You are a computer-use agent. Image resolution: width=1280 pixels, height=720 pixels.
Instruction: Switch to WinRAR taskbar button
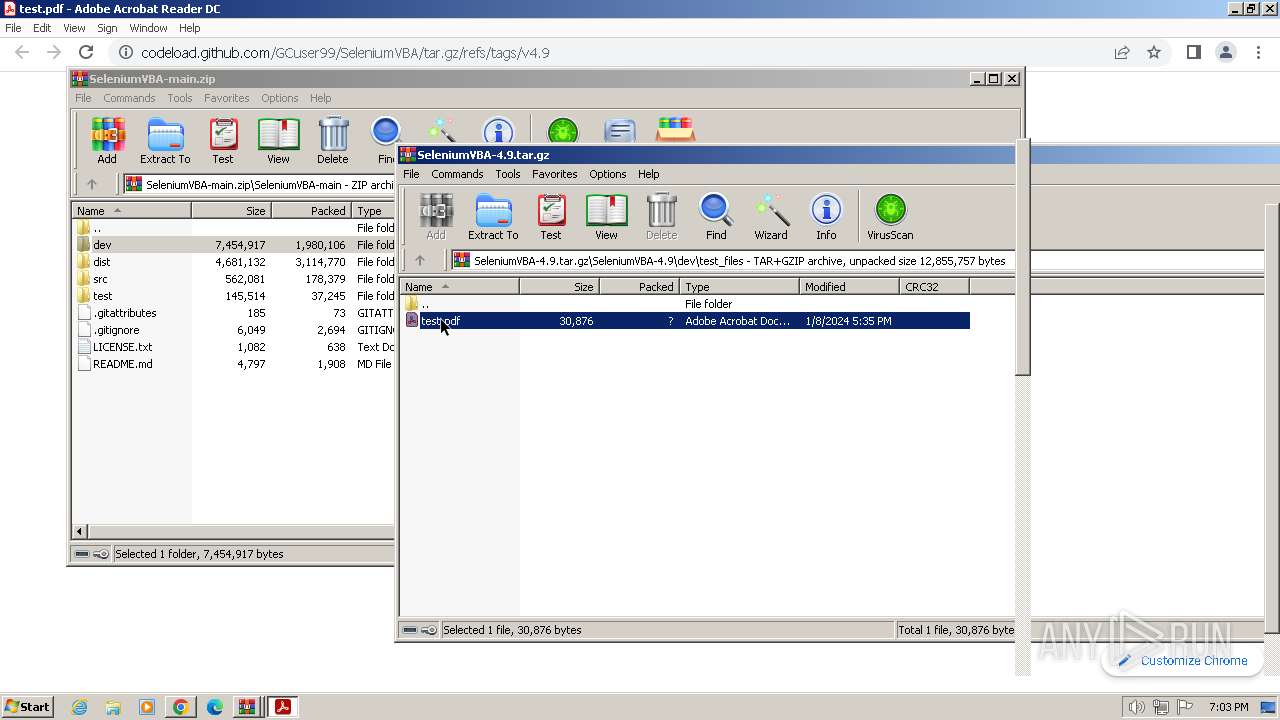[247, 707]
